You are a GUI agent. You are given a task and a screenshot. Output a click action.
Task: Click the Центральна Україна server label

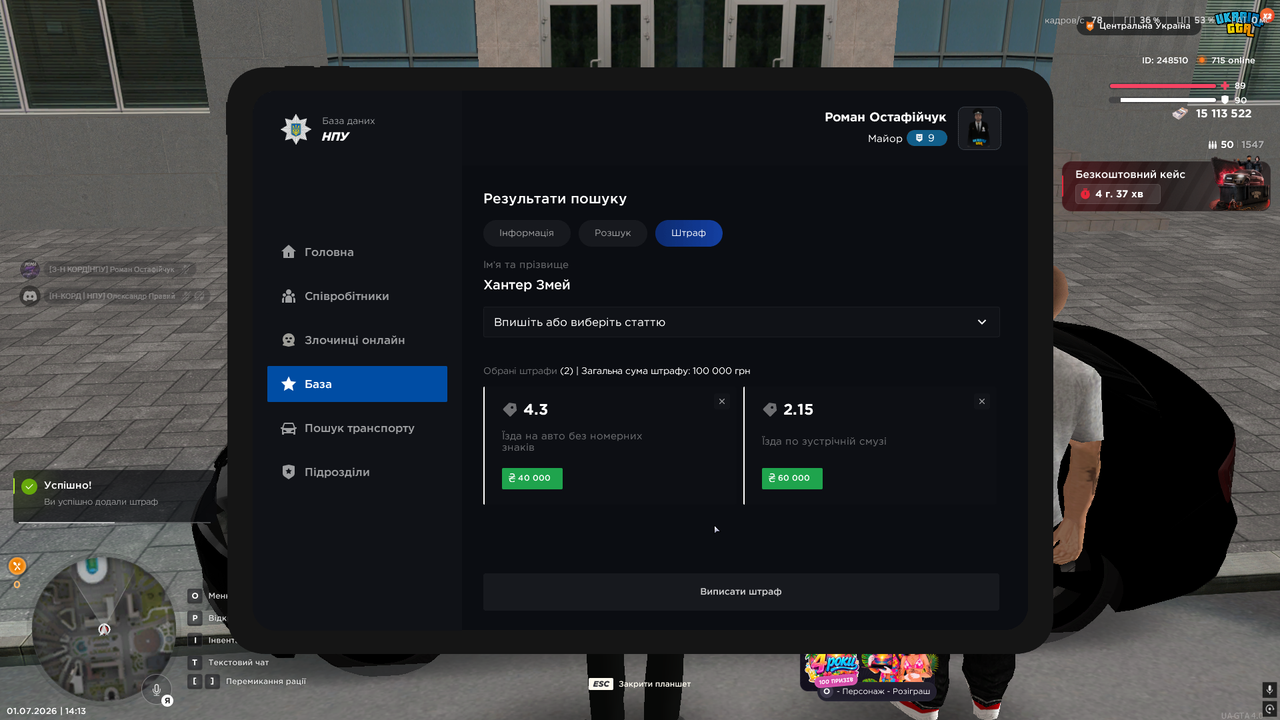[x=1138, y=26]
